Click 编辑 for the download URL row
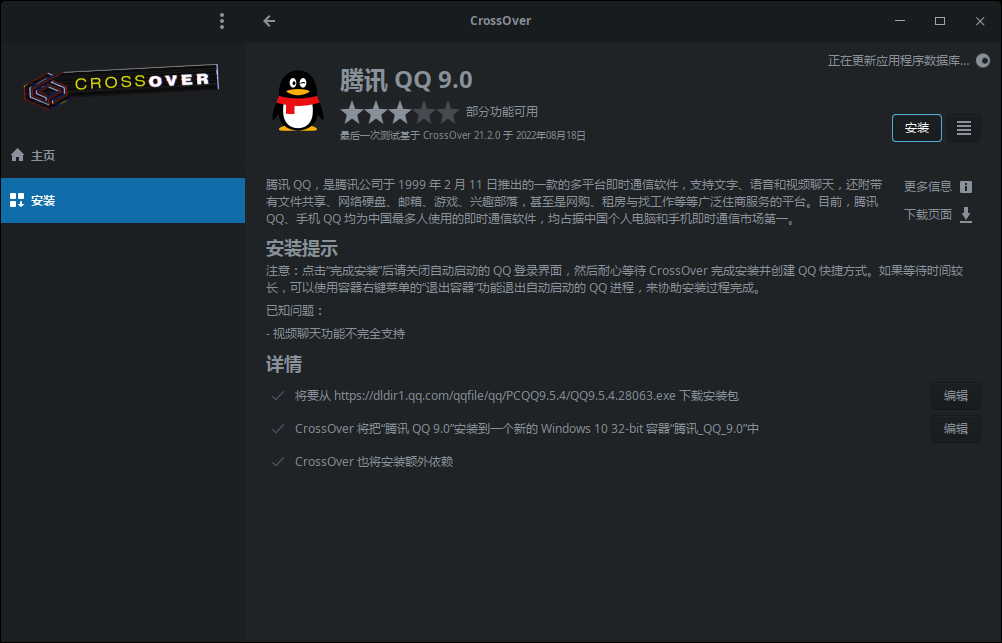This screenshot has height=643, width=1002. click(x=955, y=396)
